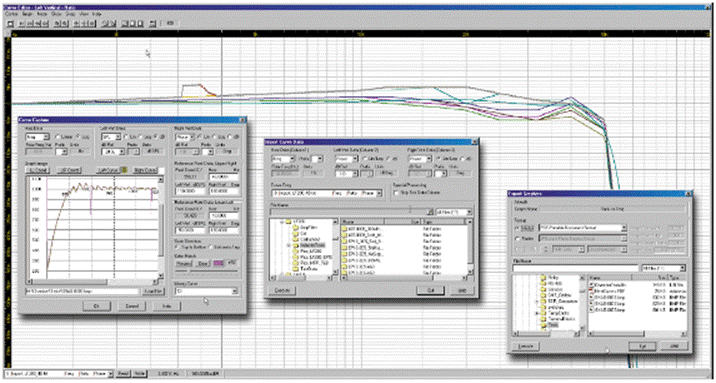
Task: Open the Curve menu in the main window
Action: pyautogui.click(x=11, y=14)
